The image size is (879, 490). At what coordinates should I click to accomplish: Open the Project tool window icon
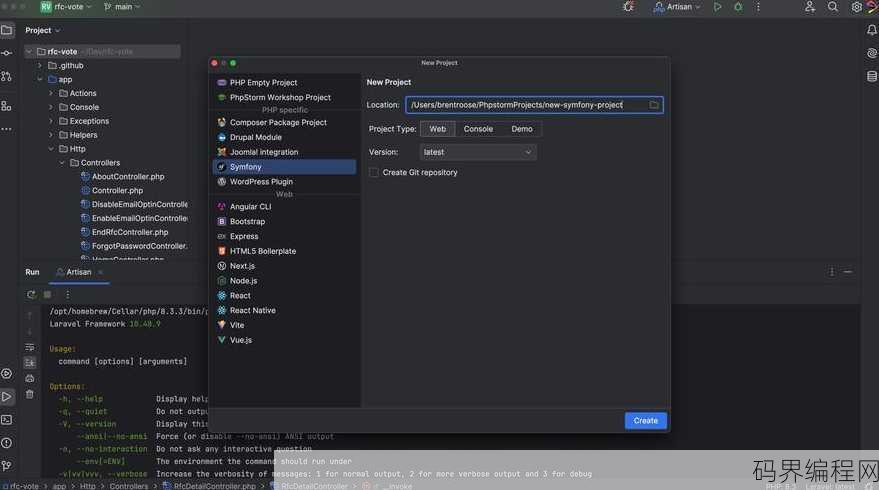click(x=7, y=30)
